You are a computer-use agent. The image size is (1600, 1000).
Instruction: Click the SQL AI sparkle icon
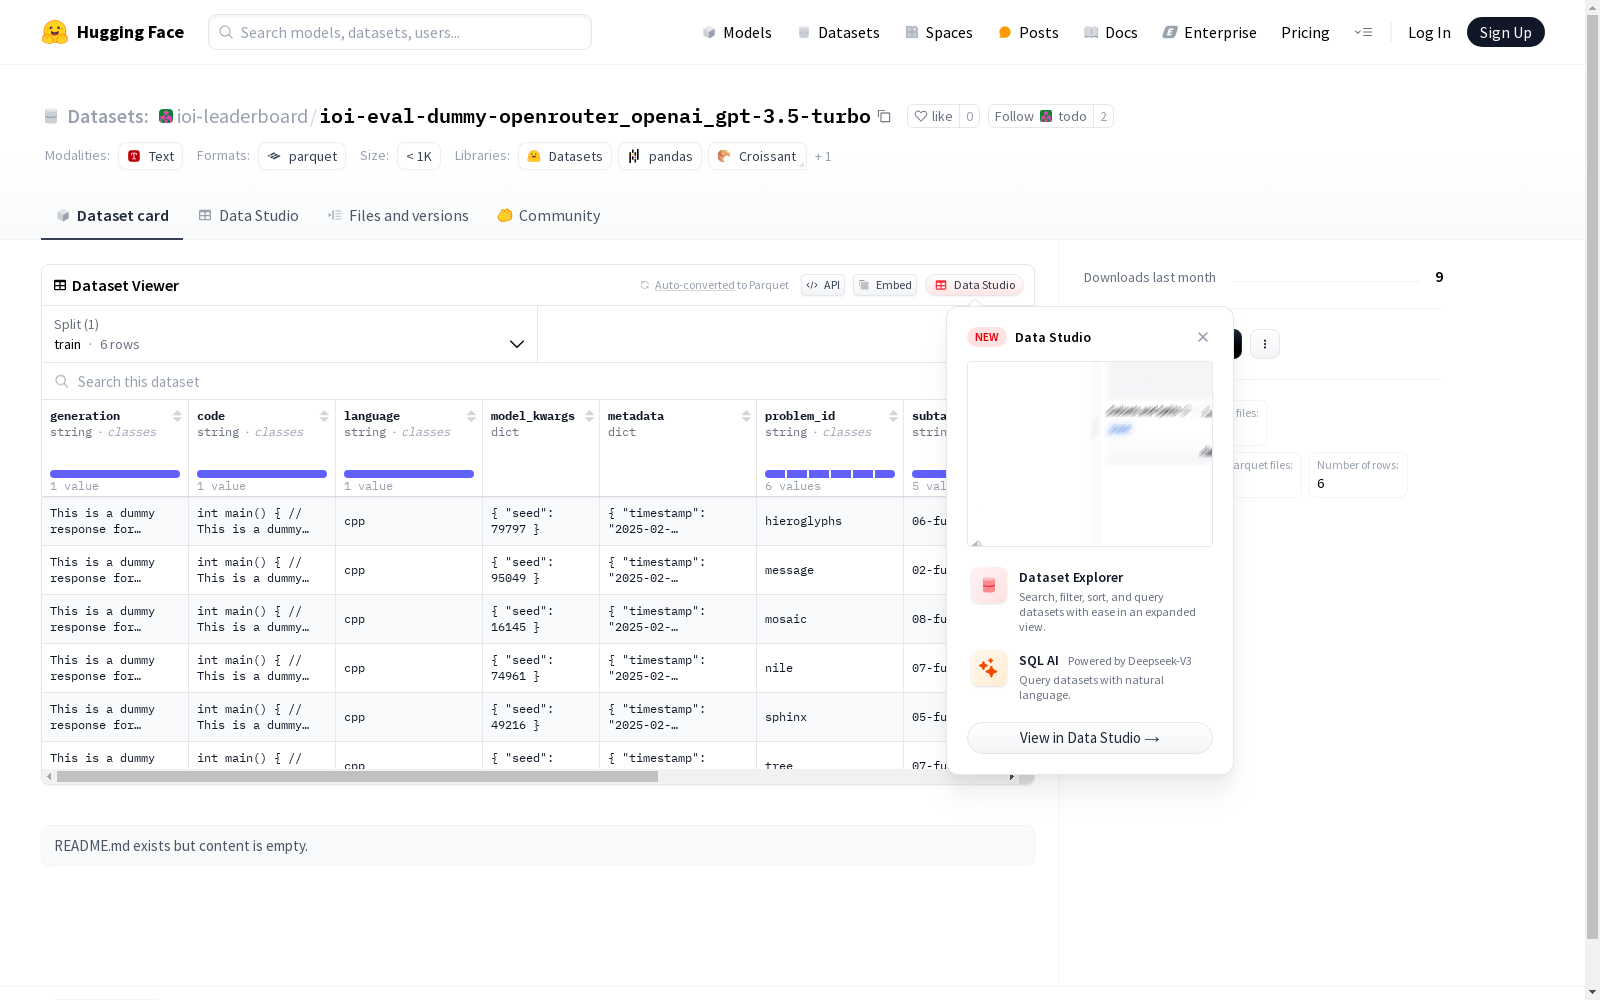pyautogui.click(x=989, y=668)
